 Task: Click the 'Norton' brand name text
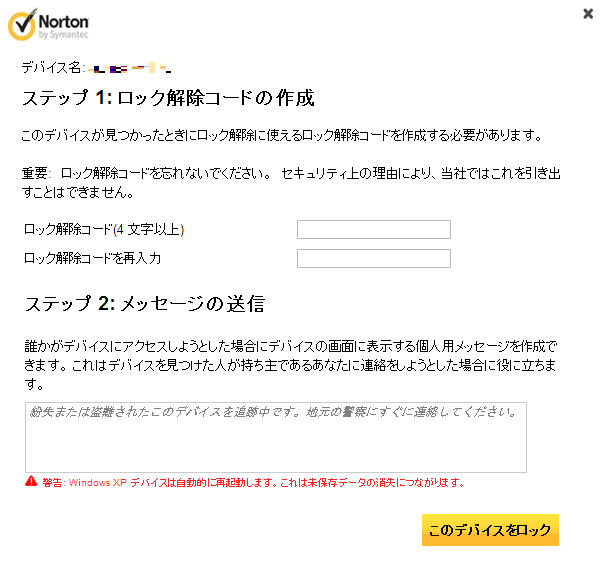point(64,22)
